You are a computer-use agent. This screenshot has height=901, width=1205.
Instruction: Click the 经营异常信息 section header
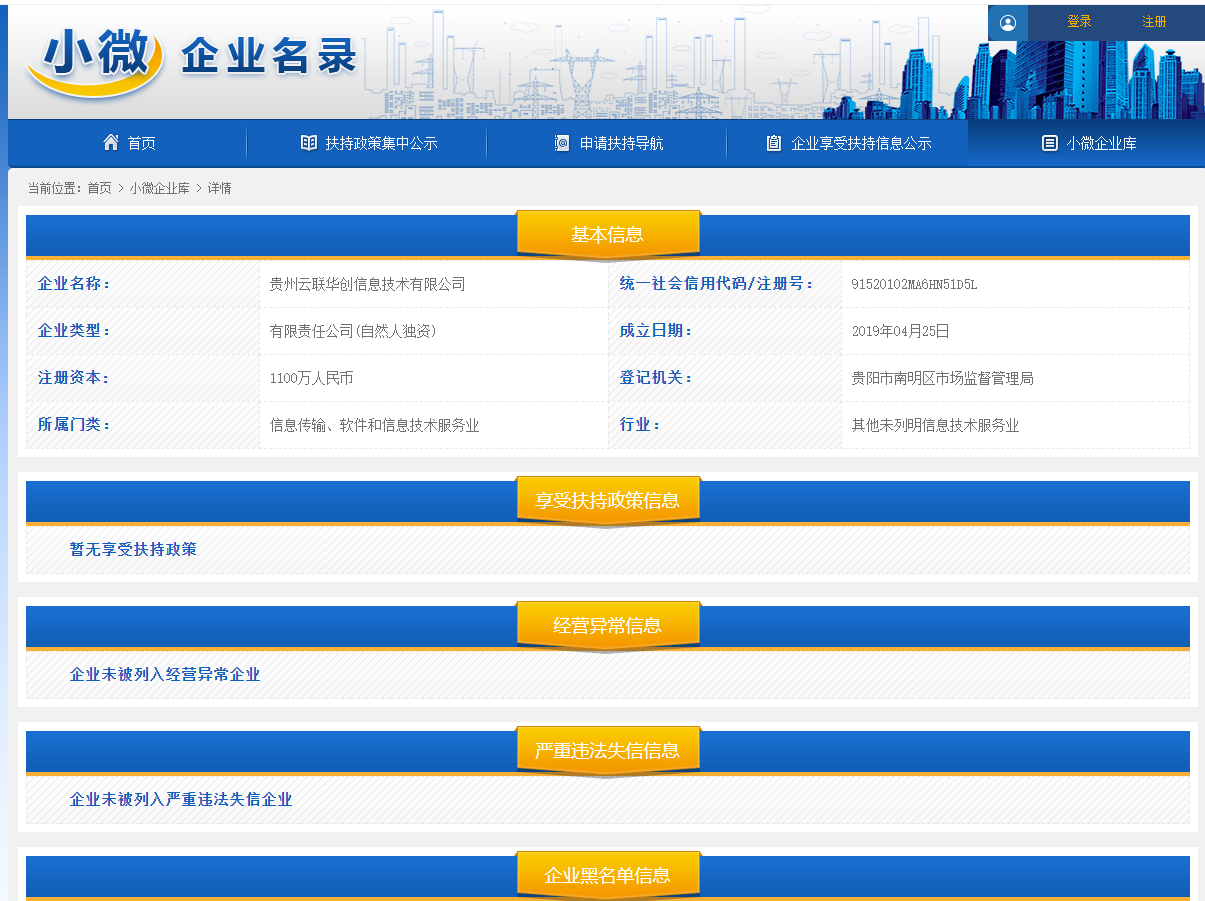coord(608,626)
